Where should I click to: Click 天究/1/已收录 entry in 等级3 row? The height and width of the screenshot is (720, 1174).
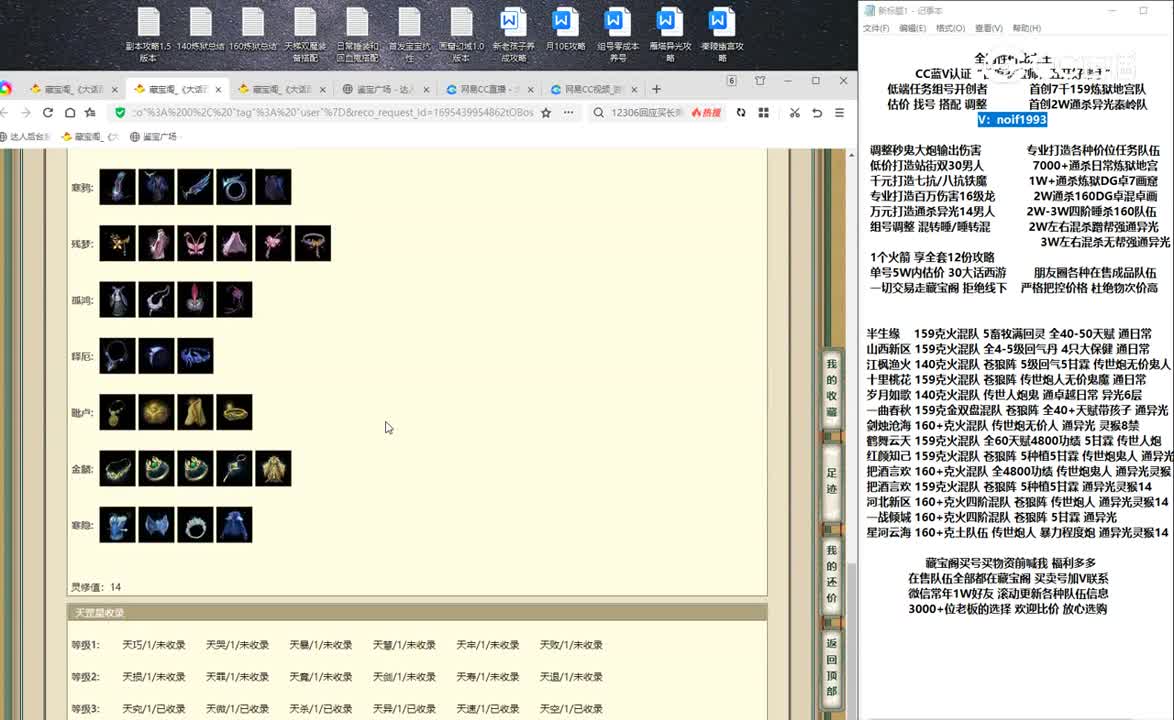153,709
